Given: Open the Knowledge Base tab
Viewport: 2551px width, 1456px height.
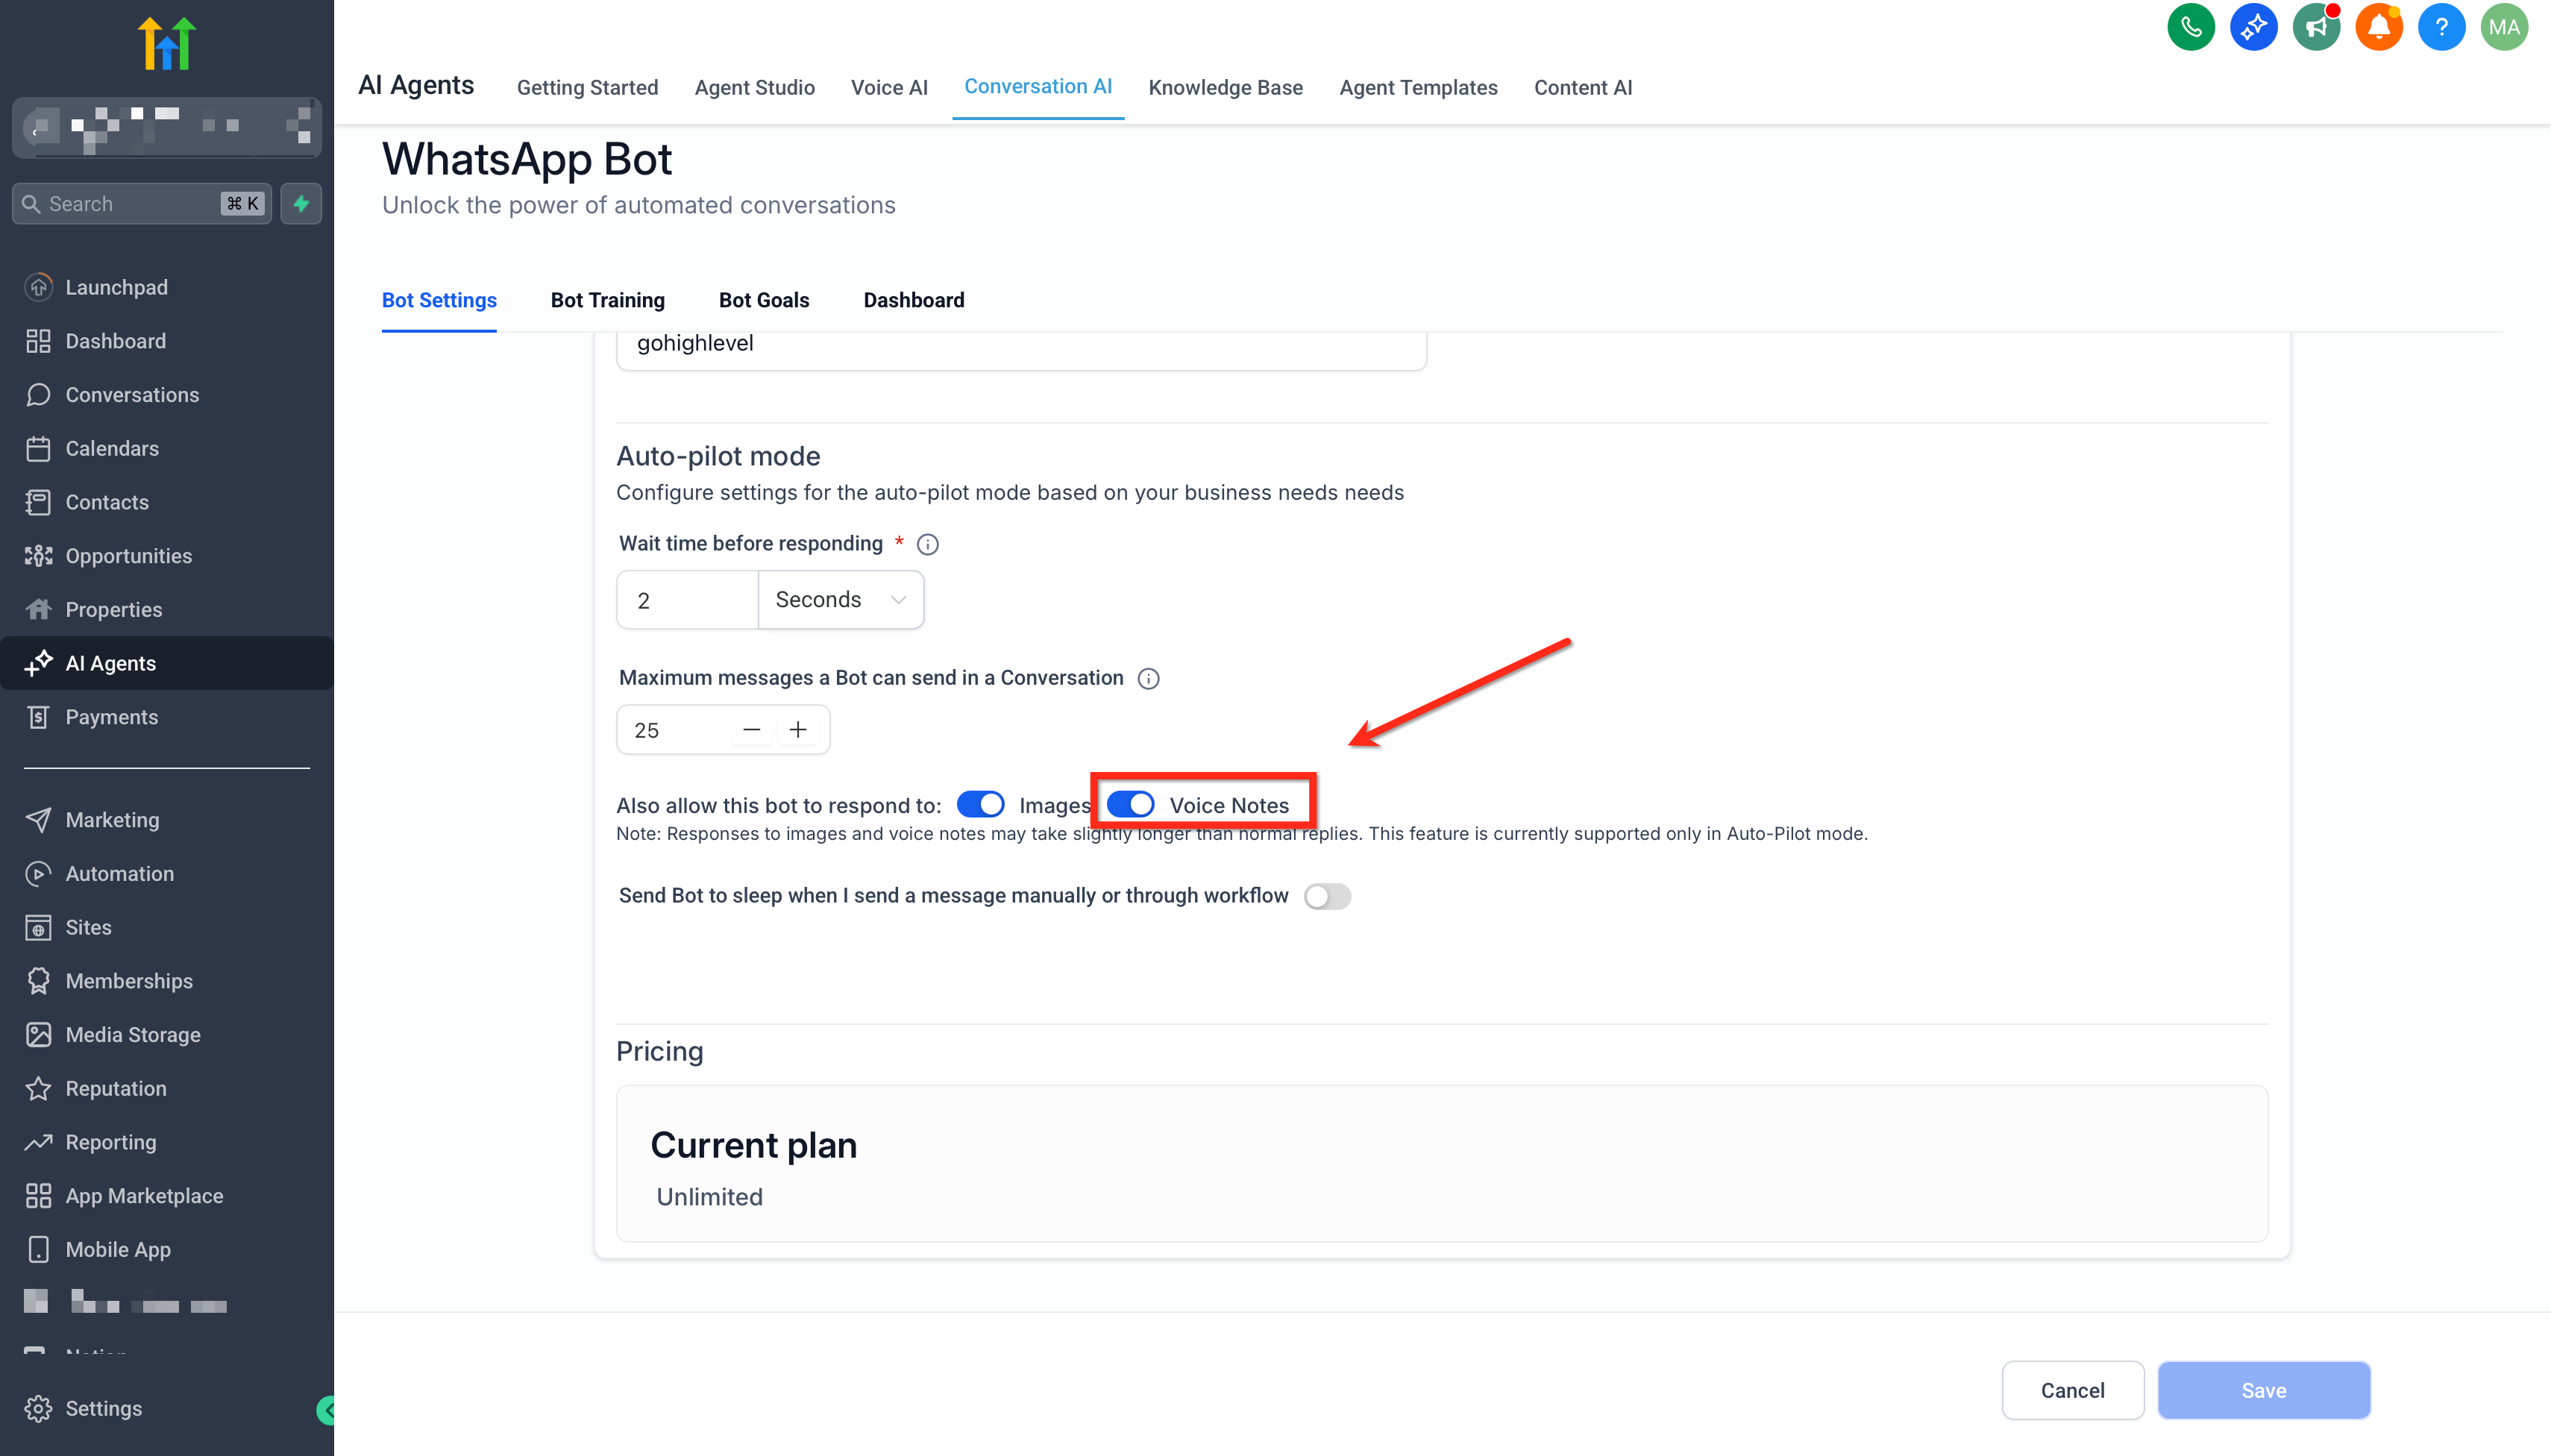Looking at the screenshot, I should point(1225,88).
